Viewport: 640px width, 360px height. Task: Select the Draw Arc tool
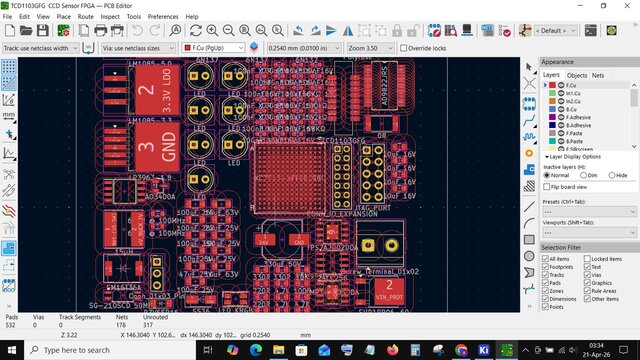[x=529, y=223]
